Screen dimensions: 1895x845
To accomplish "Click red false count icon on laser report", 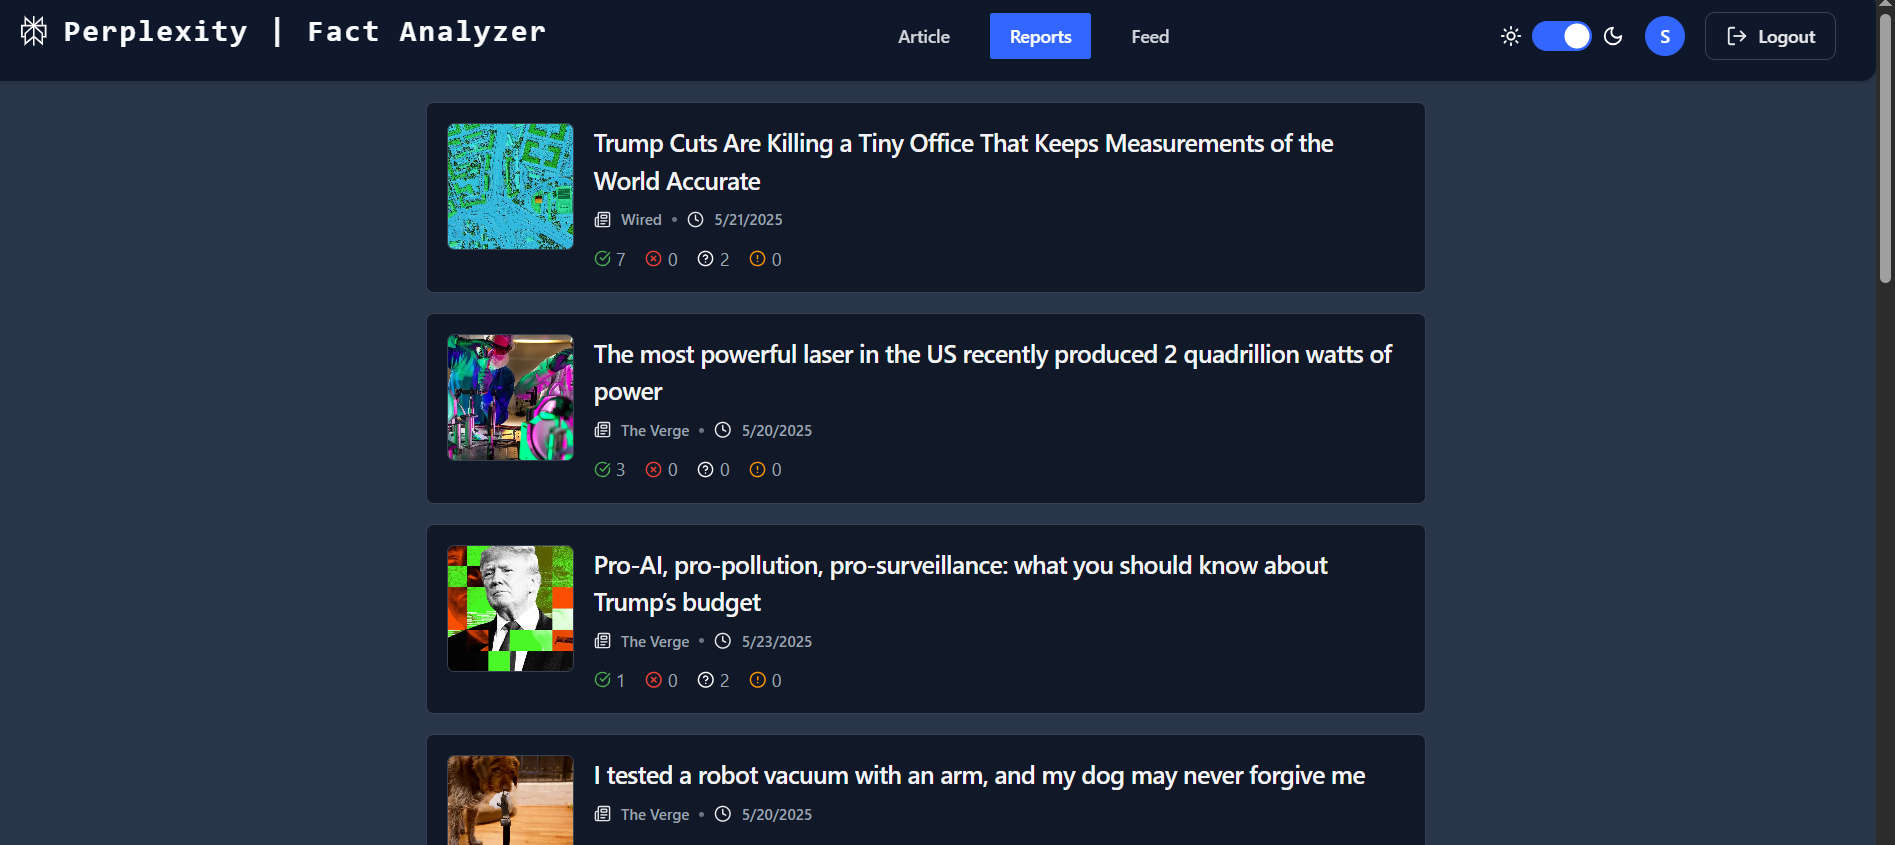I will [654, 469].
